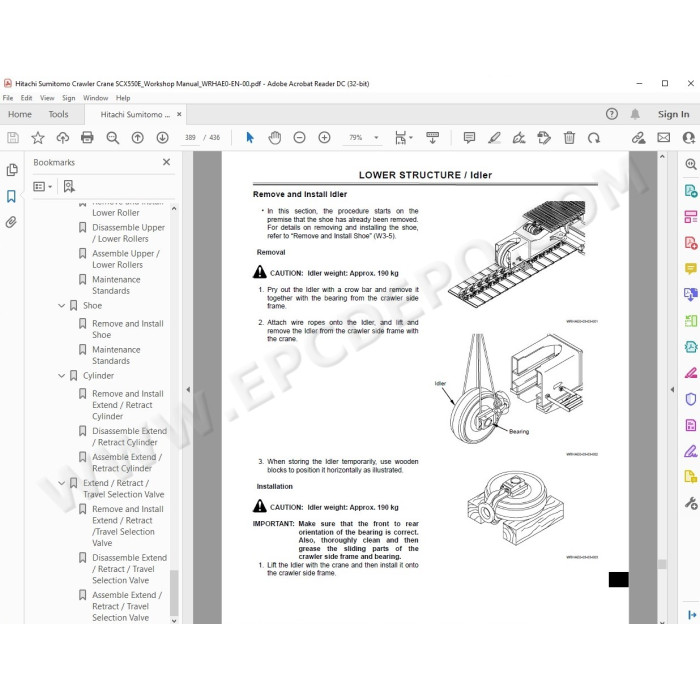Toggle the Bookmarks panel icon

pyautogui.click(x=11, y=196)
